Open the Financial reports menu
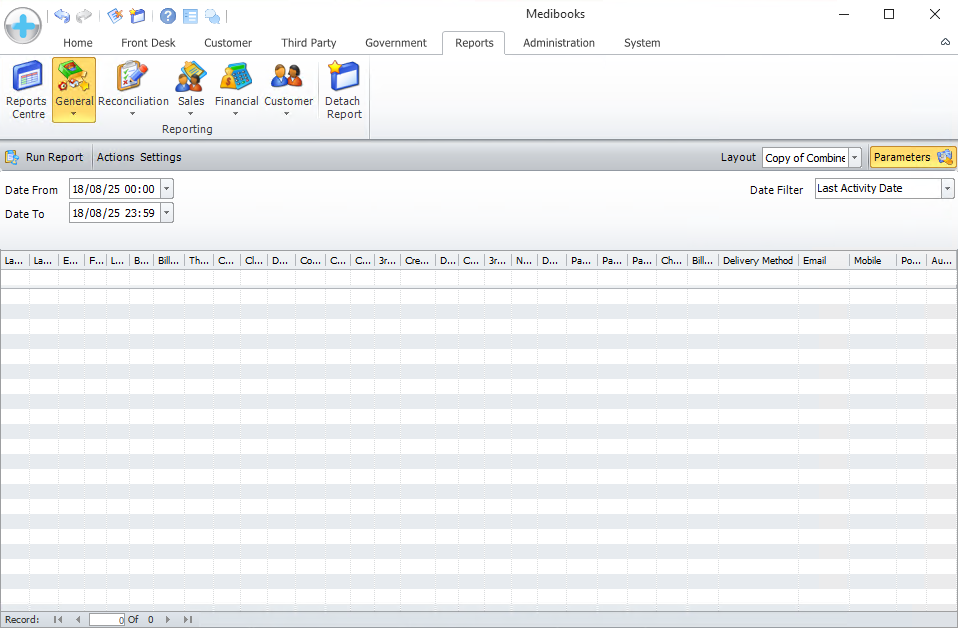The image size is (958, 628). click(x=236, y=90)
